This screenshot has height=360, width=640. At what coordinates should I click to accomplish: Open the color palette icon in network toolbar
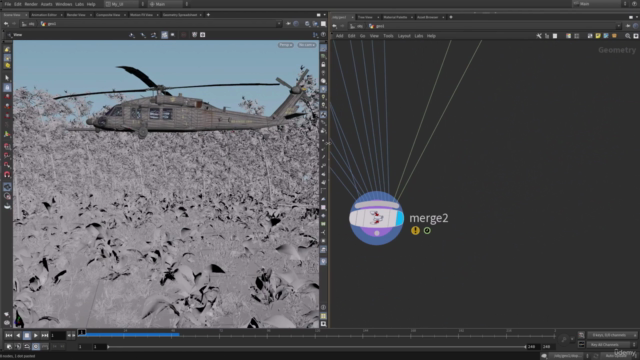[568, 36]
